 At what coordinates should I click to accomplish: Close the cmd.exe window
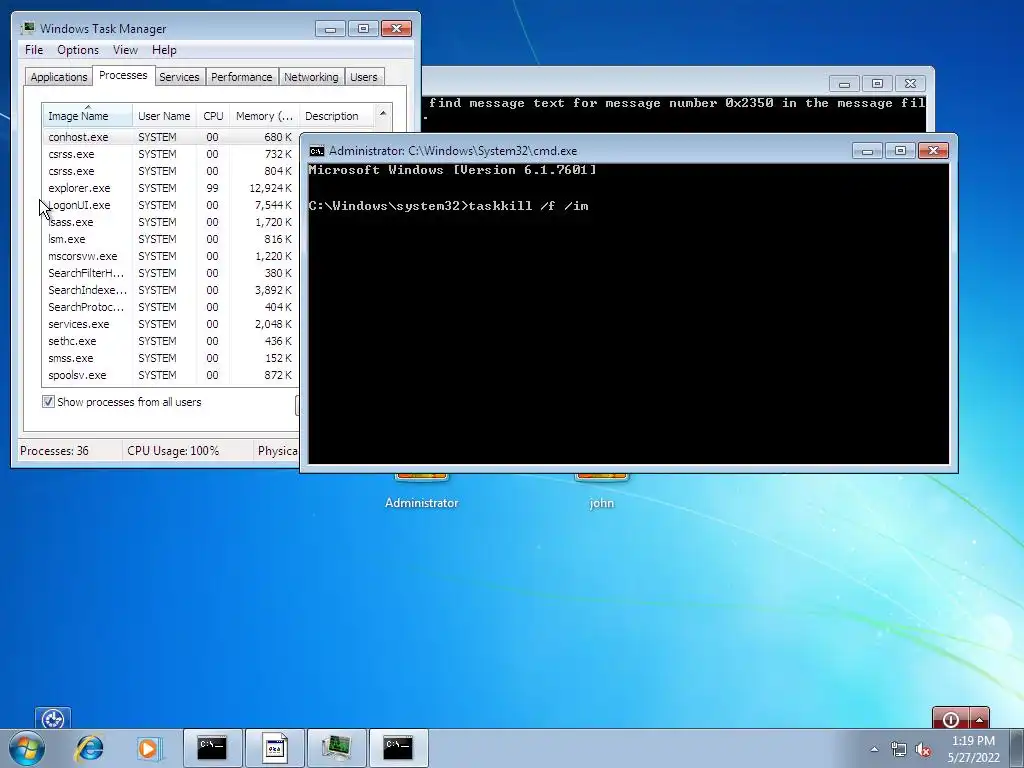click(x=933, y=151)
